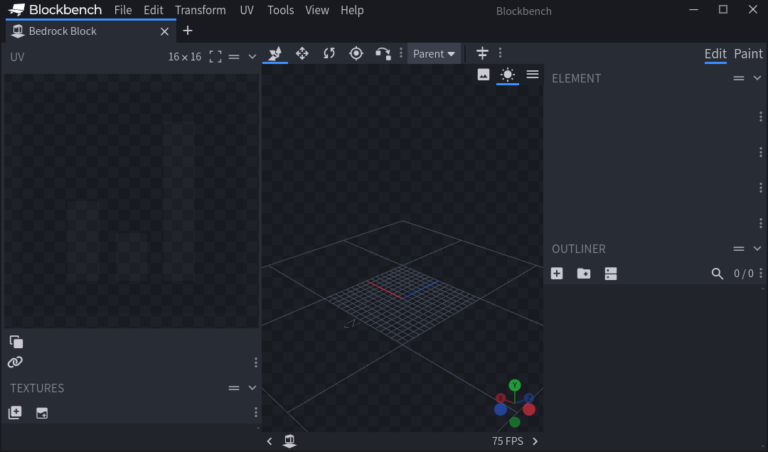Select the Rotate tool icon
Image resolution: width=768 pixels, height=452 pixels.
pyautogui.click(x=329, y=53)
